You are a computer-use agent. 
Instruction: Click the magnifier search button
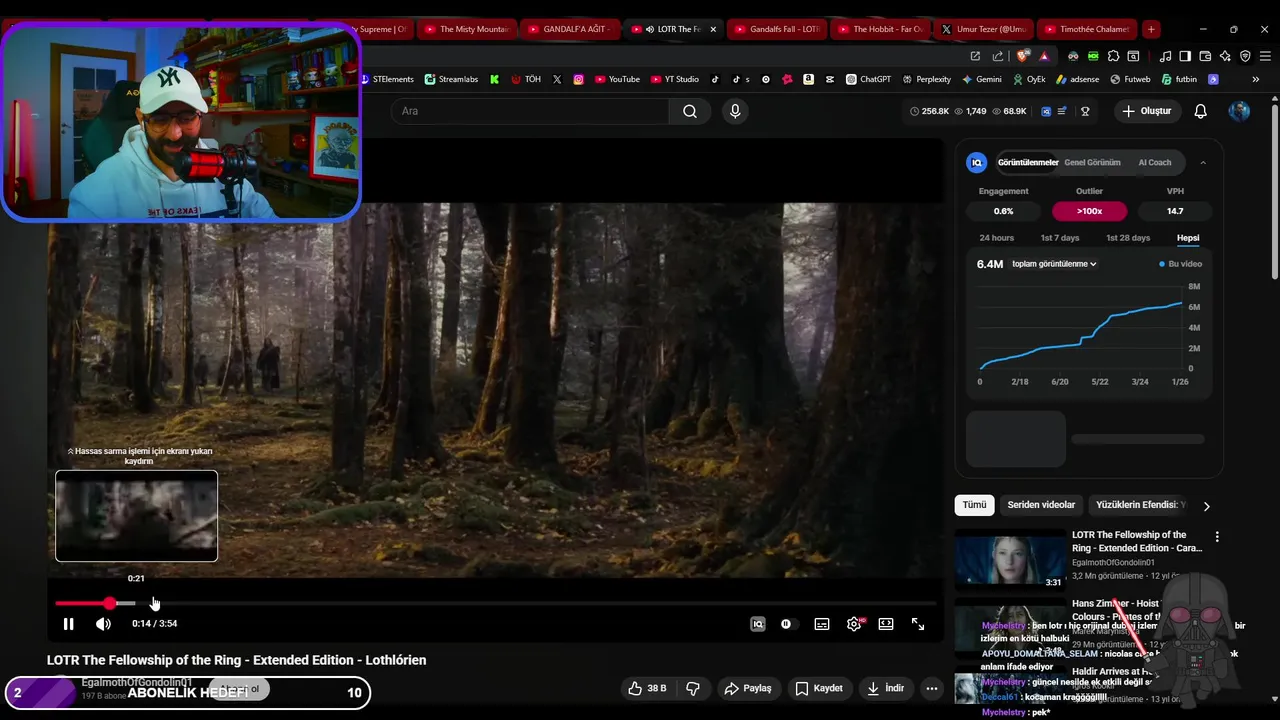click(x=690, y=111)
